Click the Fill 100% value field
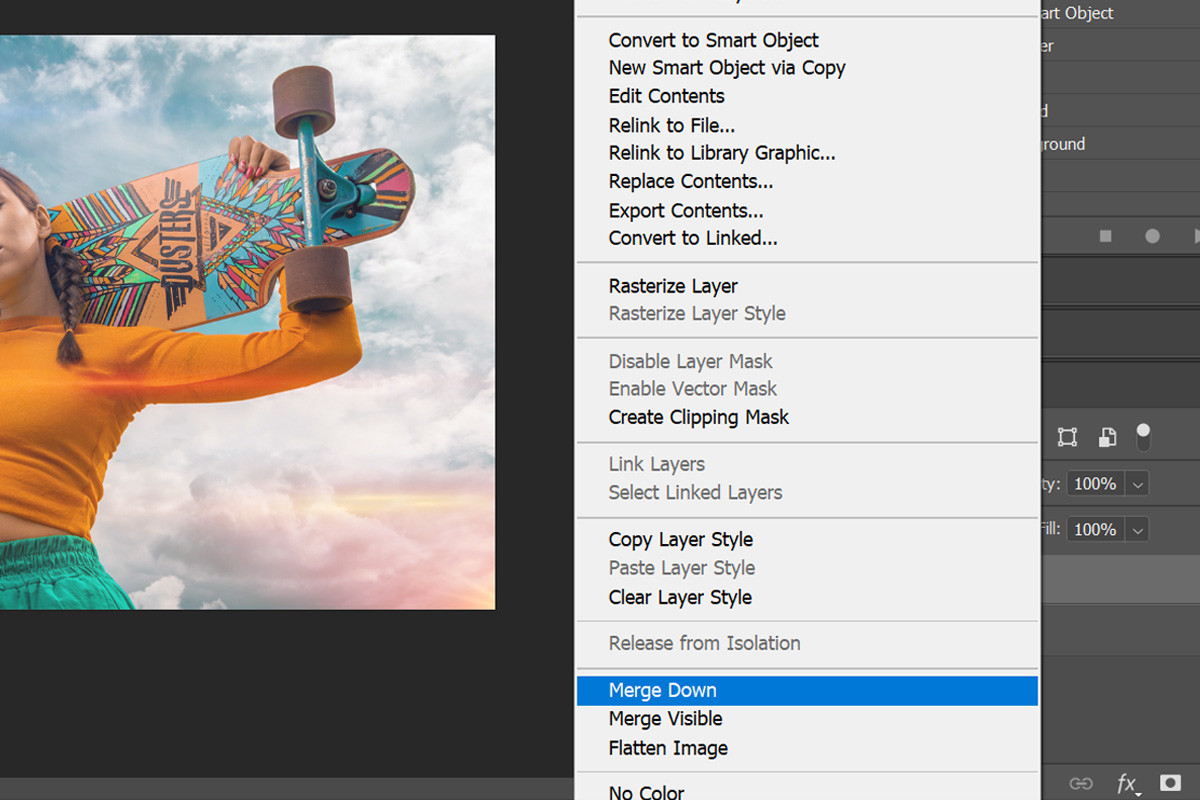 tap(1095, 530)
